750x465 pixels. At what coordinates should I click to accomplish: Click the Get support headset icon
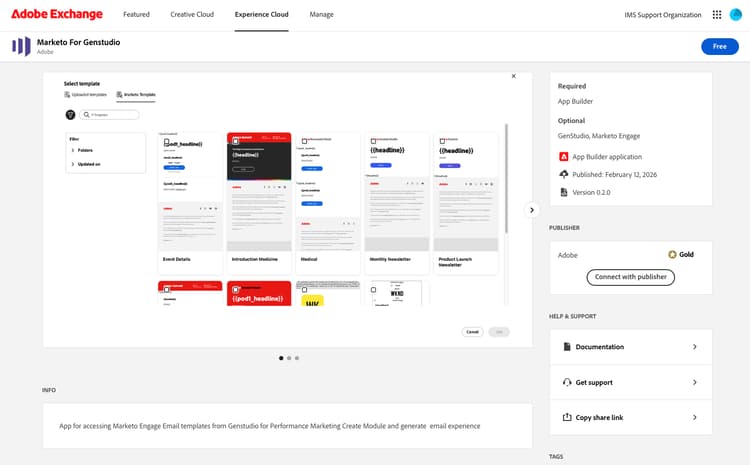(567, 382)
